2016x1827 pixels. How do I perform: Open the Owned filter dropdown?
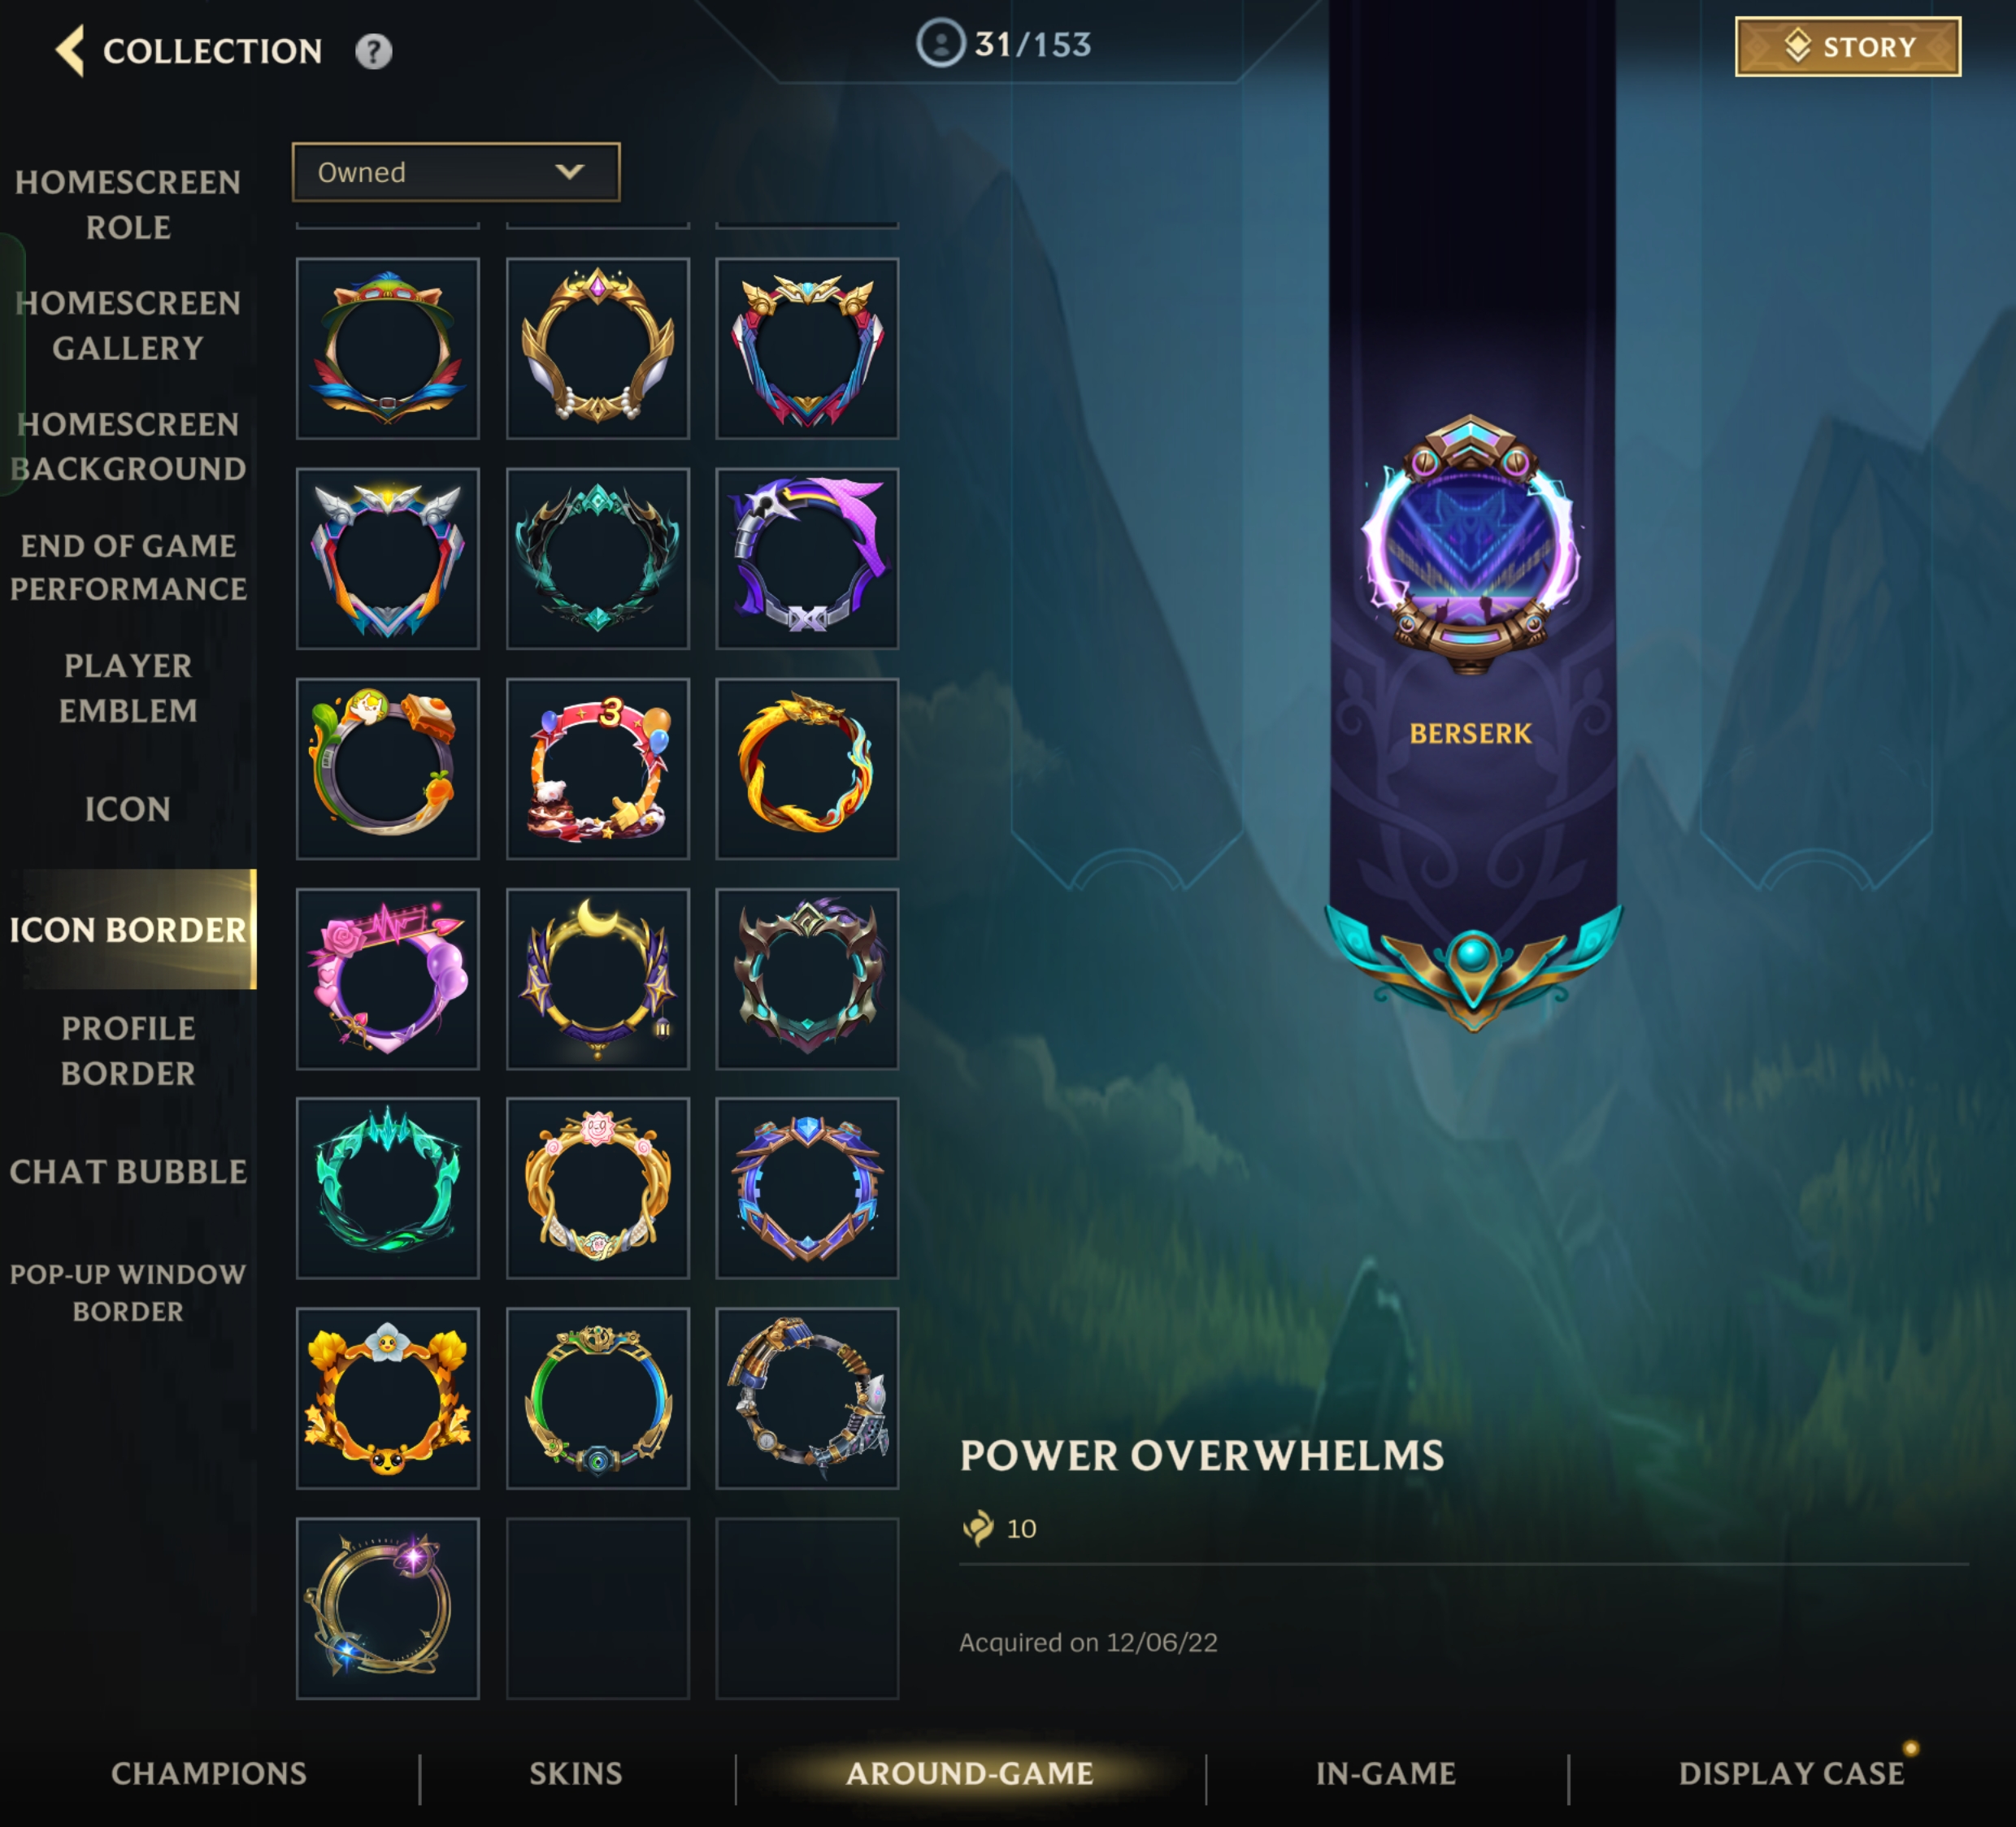pyautogui.click(x=456, y=172)
